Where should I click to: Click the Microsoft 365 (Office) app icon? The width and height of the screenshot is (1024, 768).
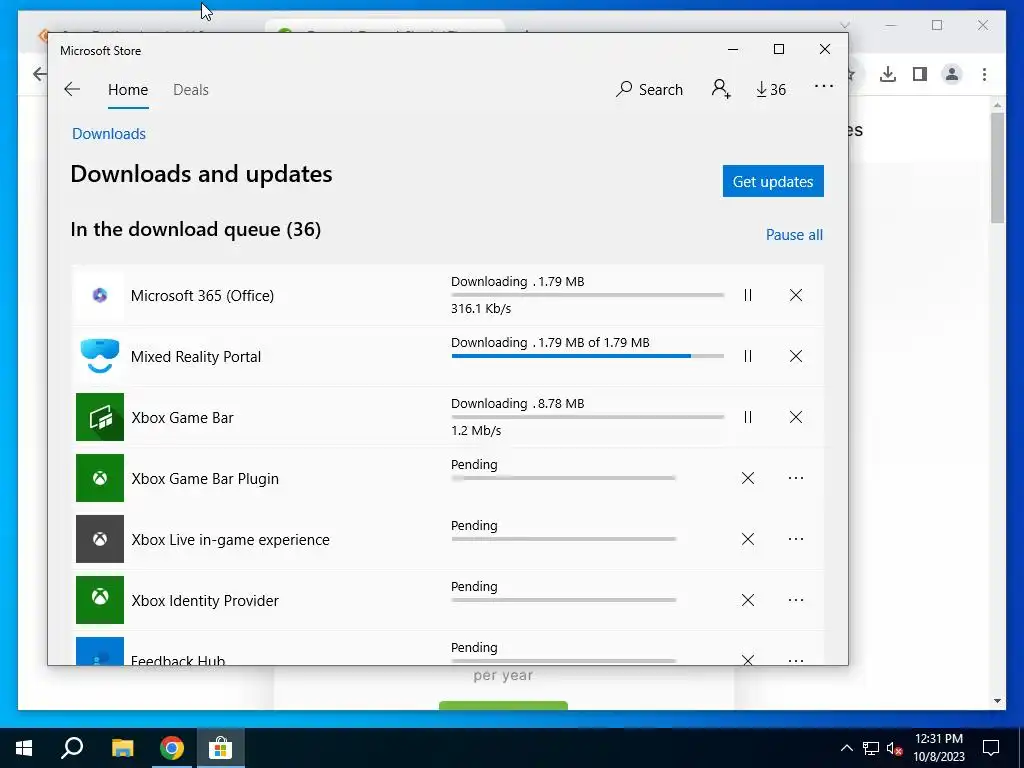[100, 295]
